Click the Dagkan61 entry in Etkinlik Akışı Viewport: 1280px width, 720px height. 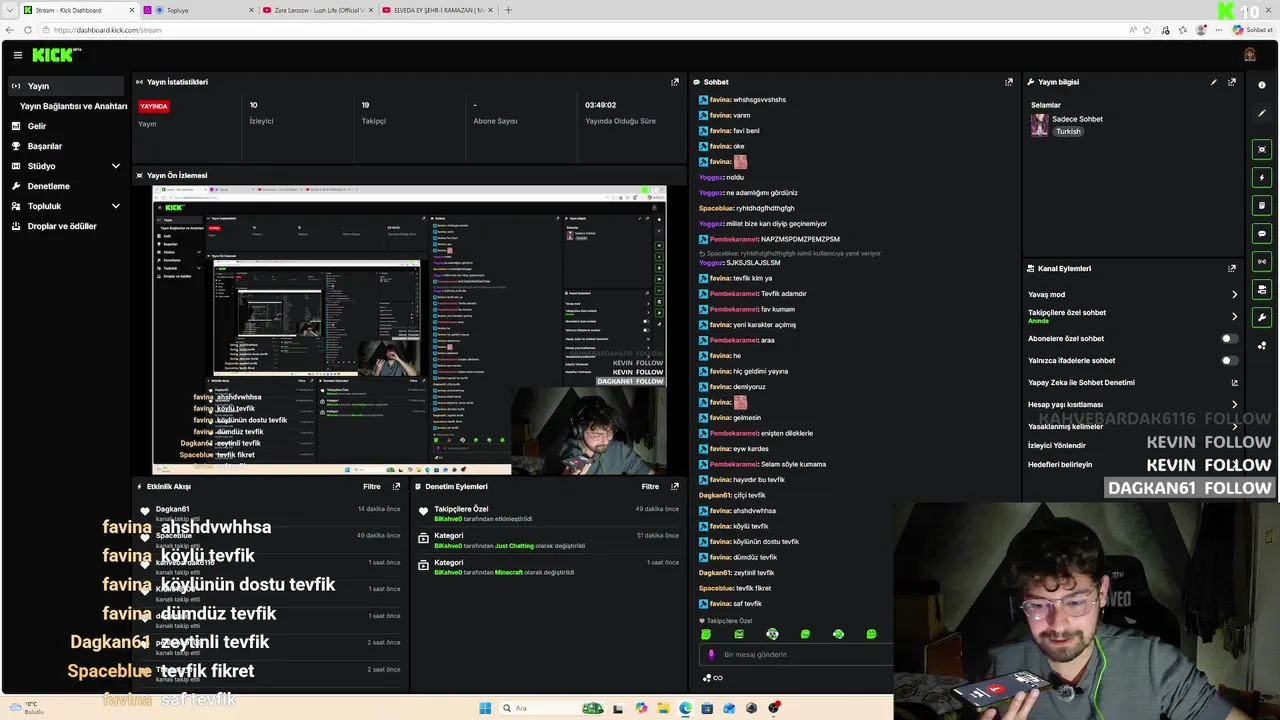(270, 516)
